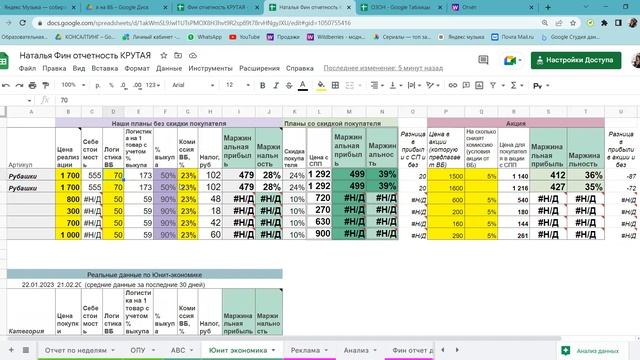Open the all sheets list
Image resolution: width=640 pixels, height=360 pixels.
(26, 350)
